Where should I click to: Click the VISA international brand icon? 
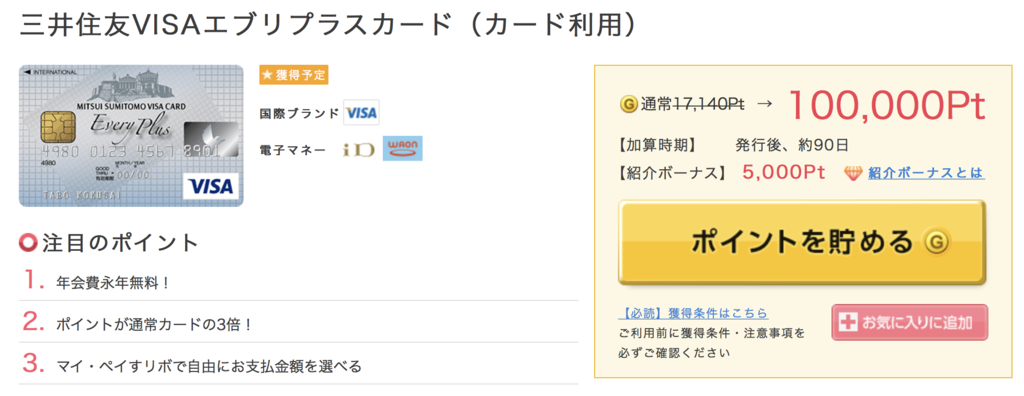click(361, 112)
